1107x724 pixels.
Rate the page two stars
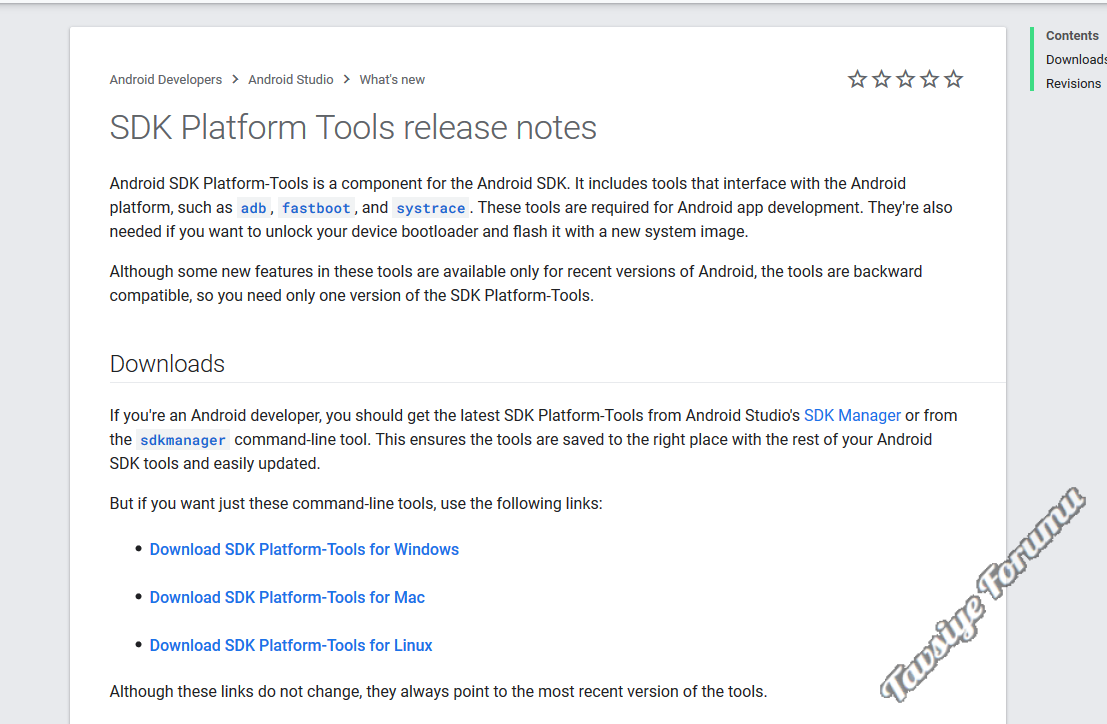881,79
